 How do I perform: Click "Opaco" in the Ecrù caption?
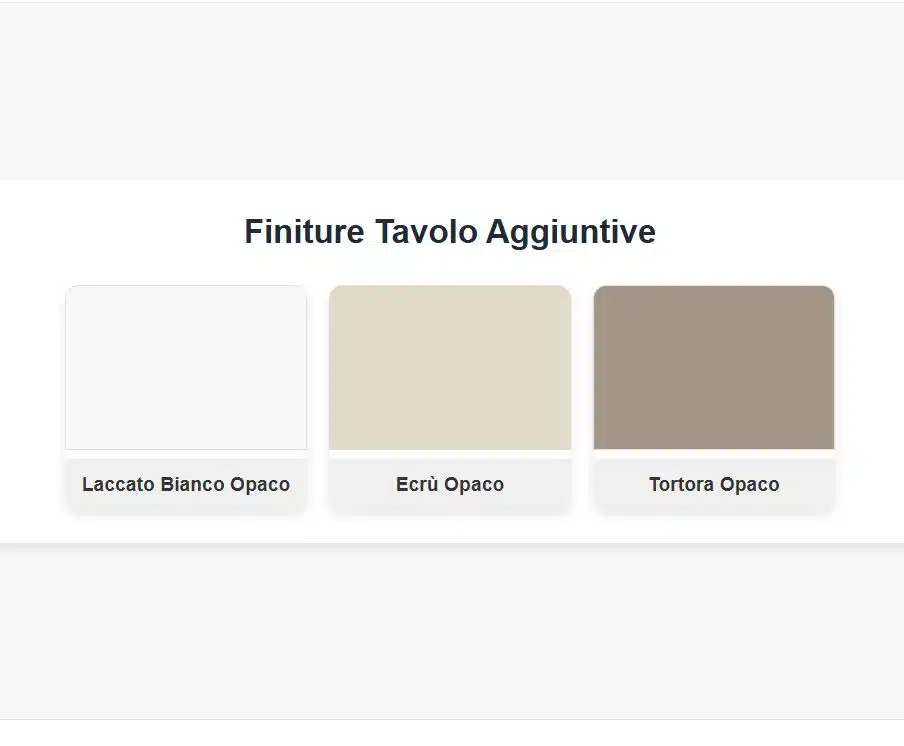click(x=474, y=484)
